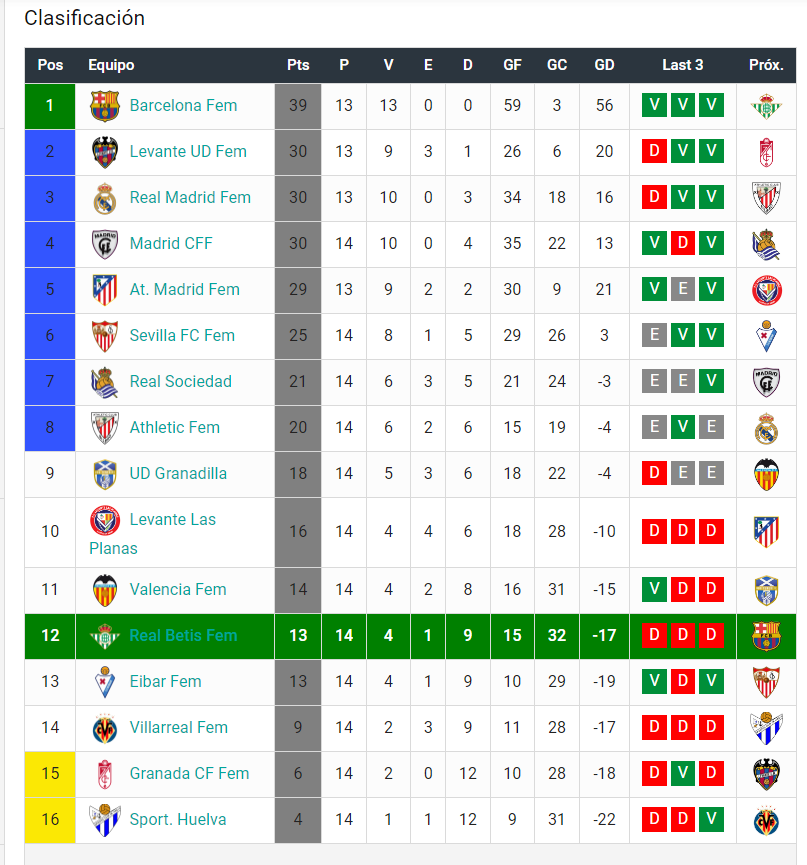Sort table by Pts column header
Screen dimensions: 807x865
click(298, 65)
